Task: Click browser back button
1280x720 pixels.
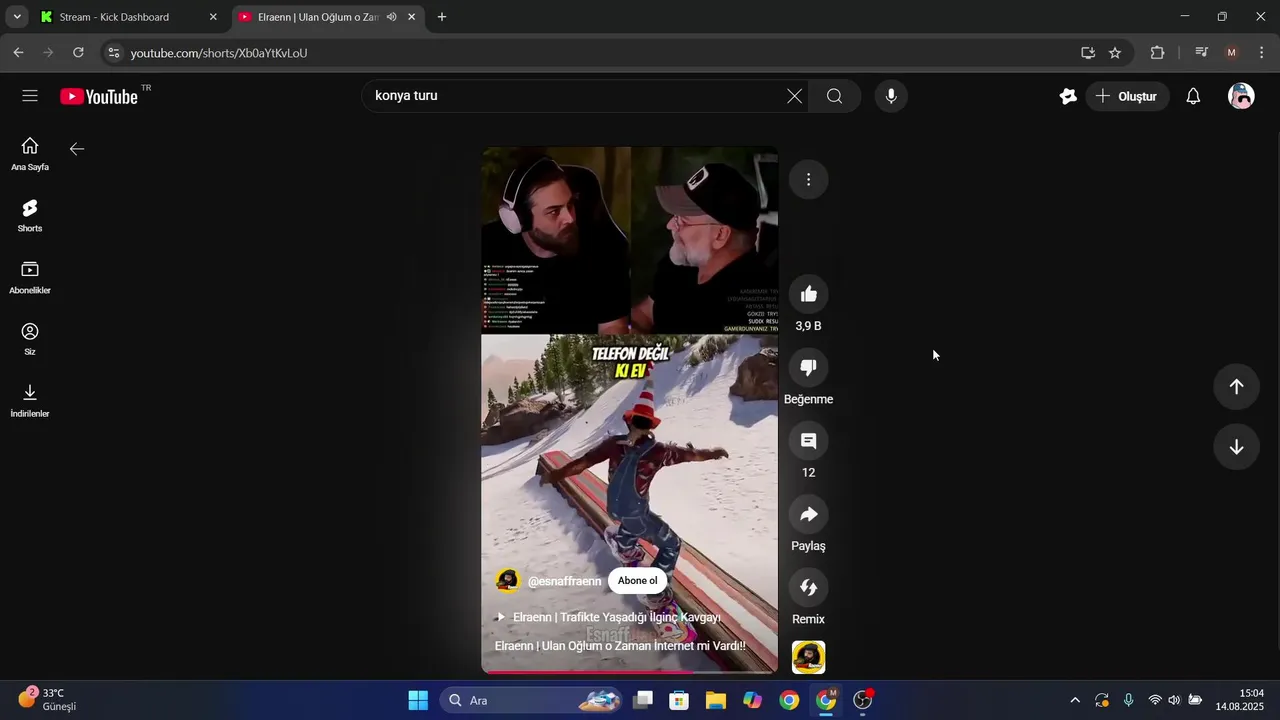Action: [x=18, y=53]
